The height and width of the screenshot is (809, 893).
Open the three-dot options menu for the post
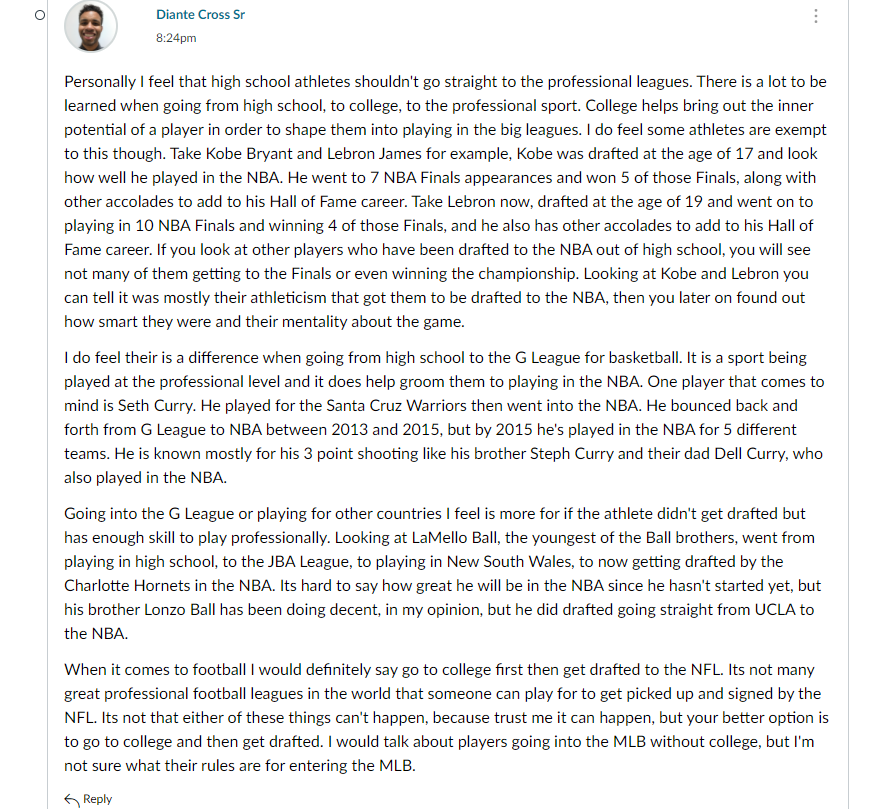[x=816, y=16]
